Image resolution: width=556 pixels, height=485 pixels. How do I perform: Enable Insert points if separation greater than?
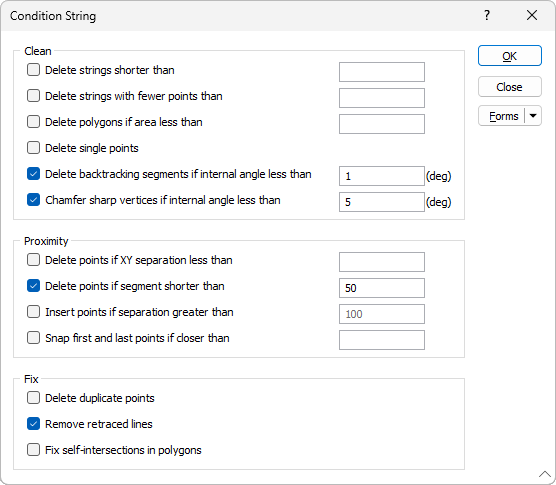(33, 312)
